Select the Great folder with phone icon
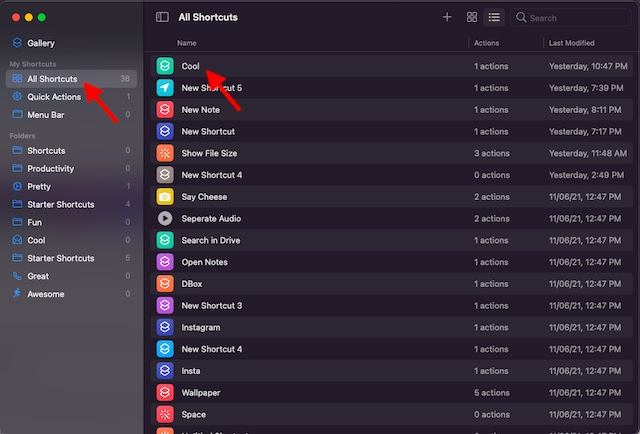 tap(40, 276)
